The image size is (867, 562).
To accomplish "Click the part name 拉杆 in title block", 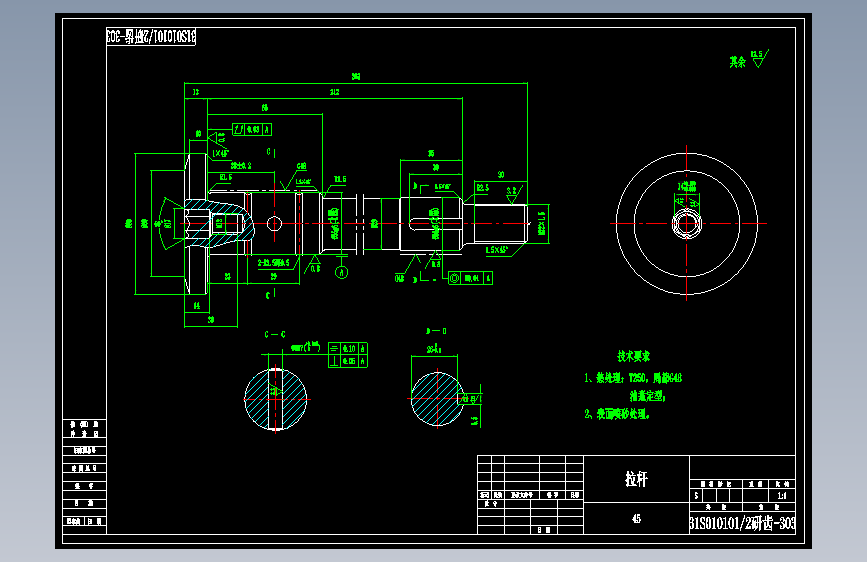I will click(636, 478).
